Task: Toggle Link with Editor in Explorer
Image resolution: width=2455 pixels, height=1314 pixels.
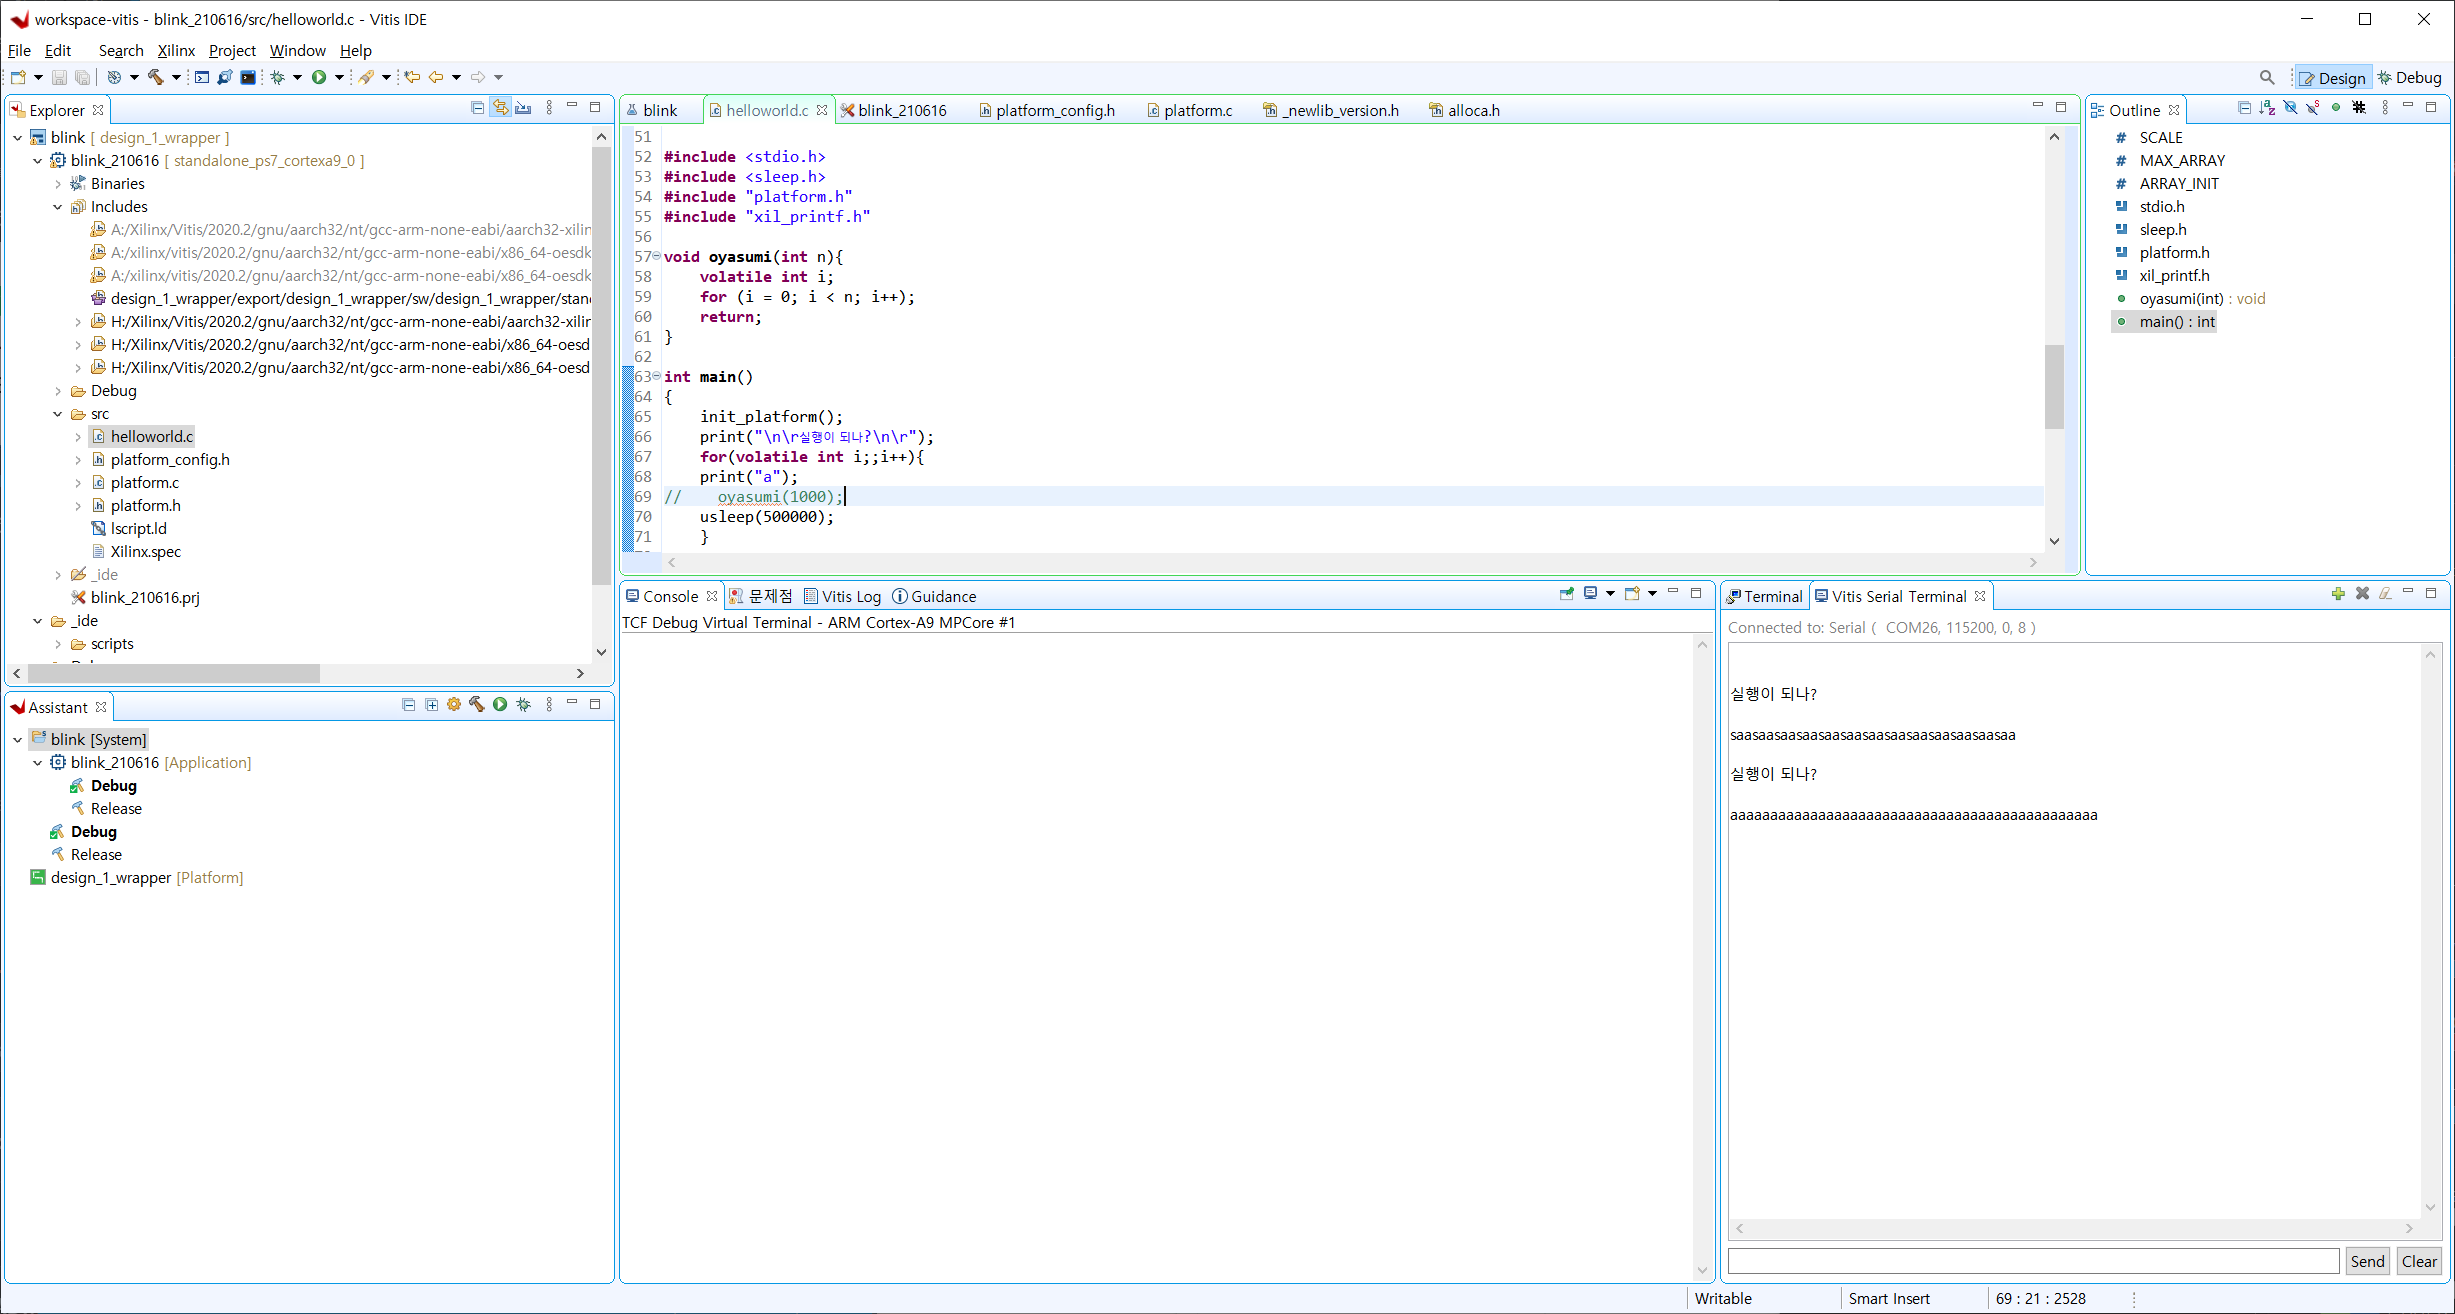Action: pos(500,108)
